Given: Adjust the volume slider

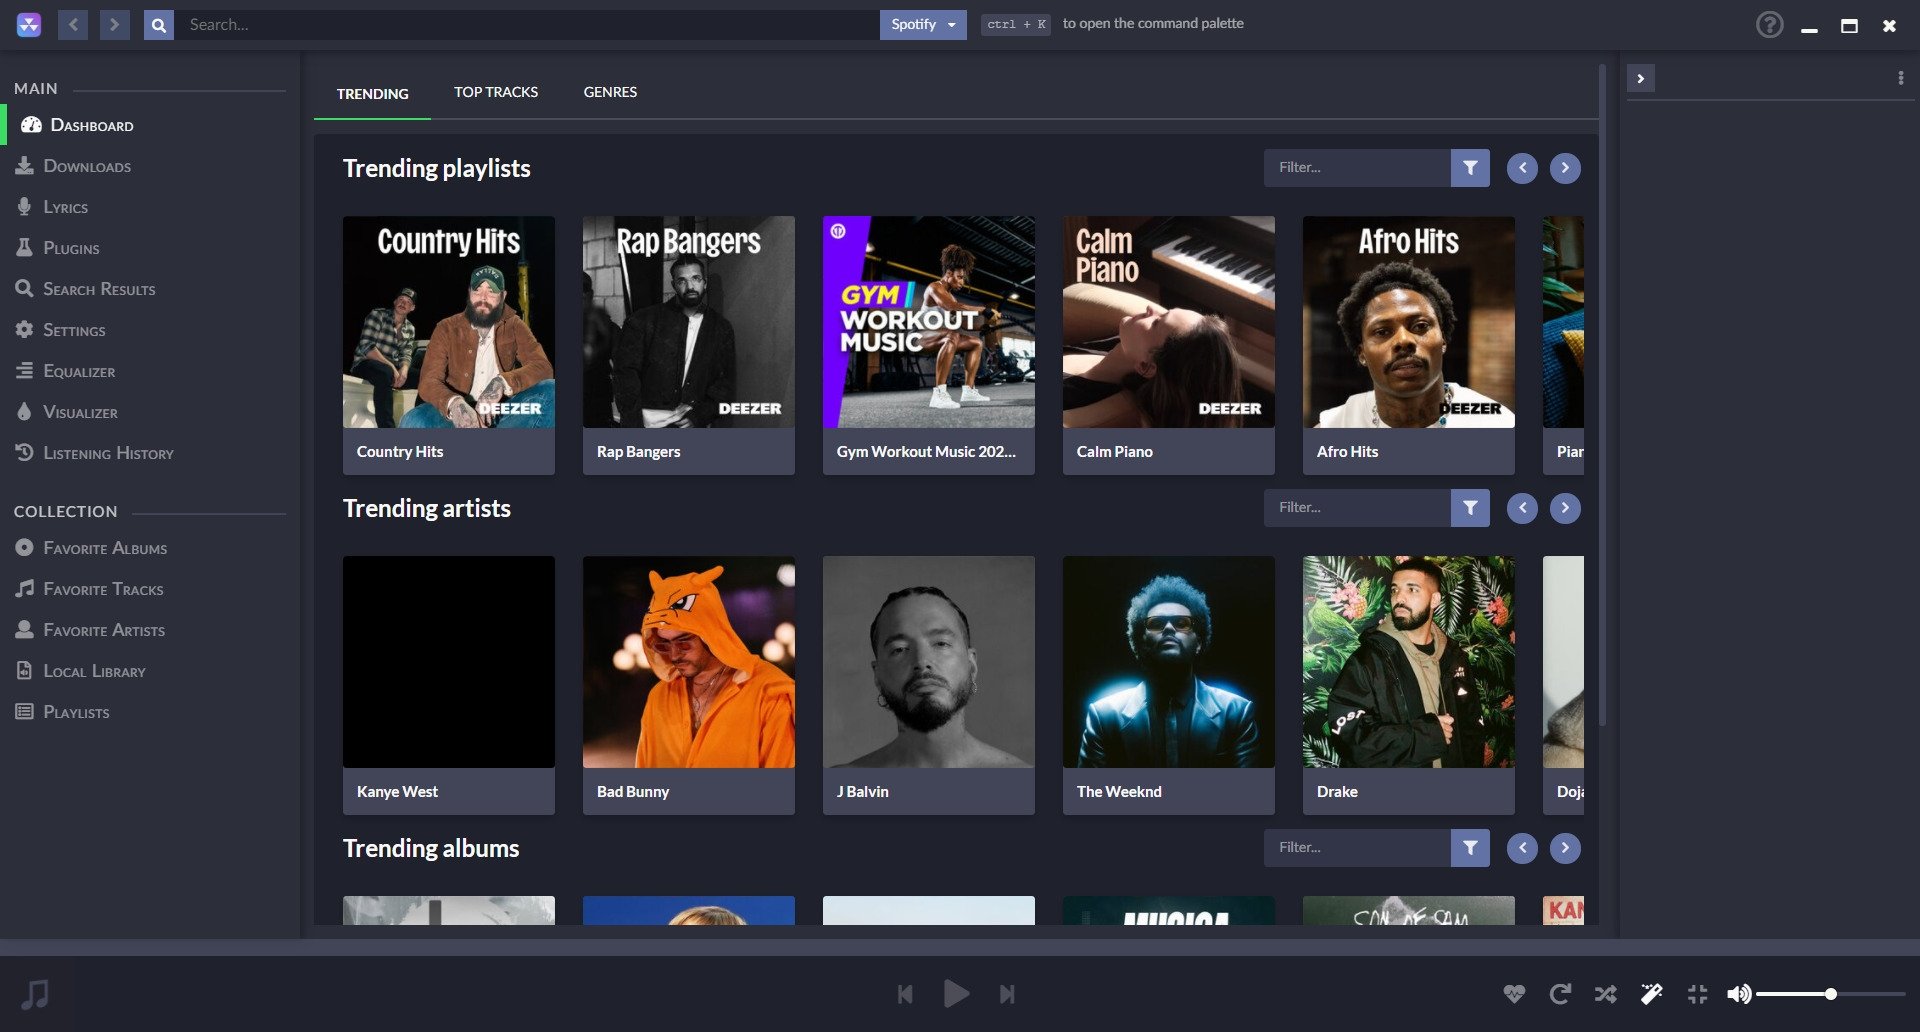Looking at the screenshot, I should click(x=1830, y=994).
